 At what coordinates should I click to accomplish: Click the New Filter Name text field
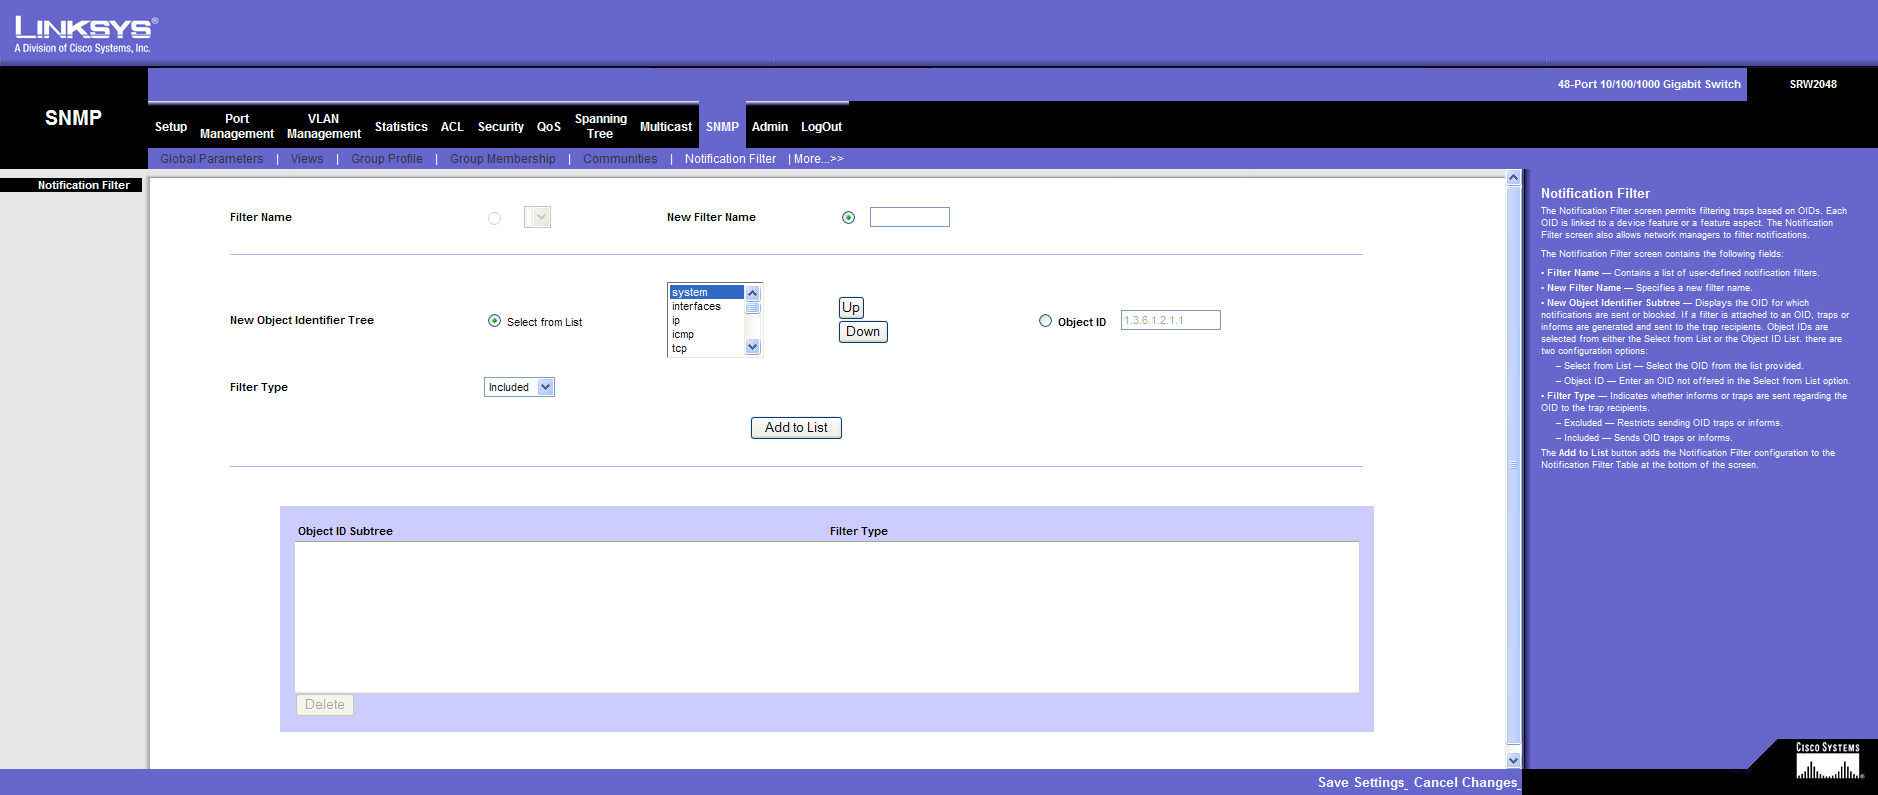coord(909,217)
